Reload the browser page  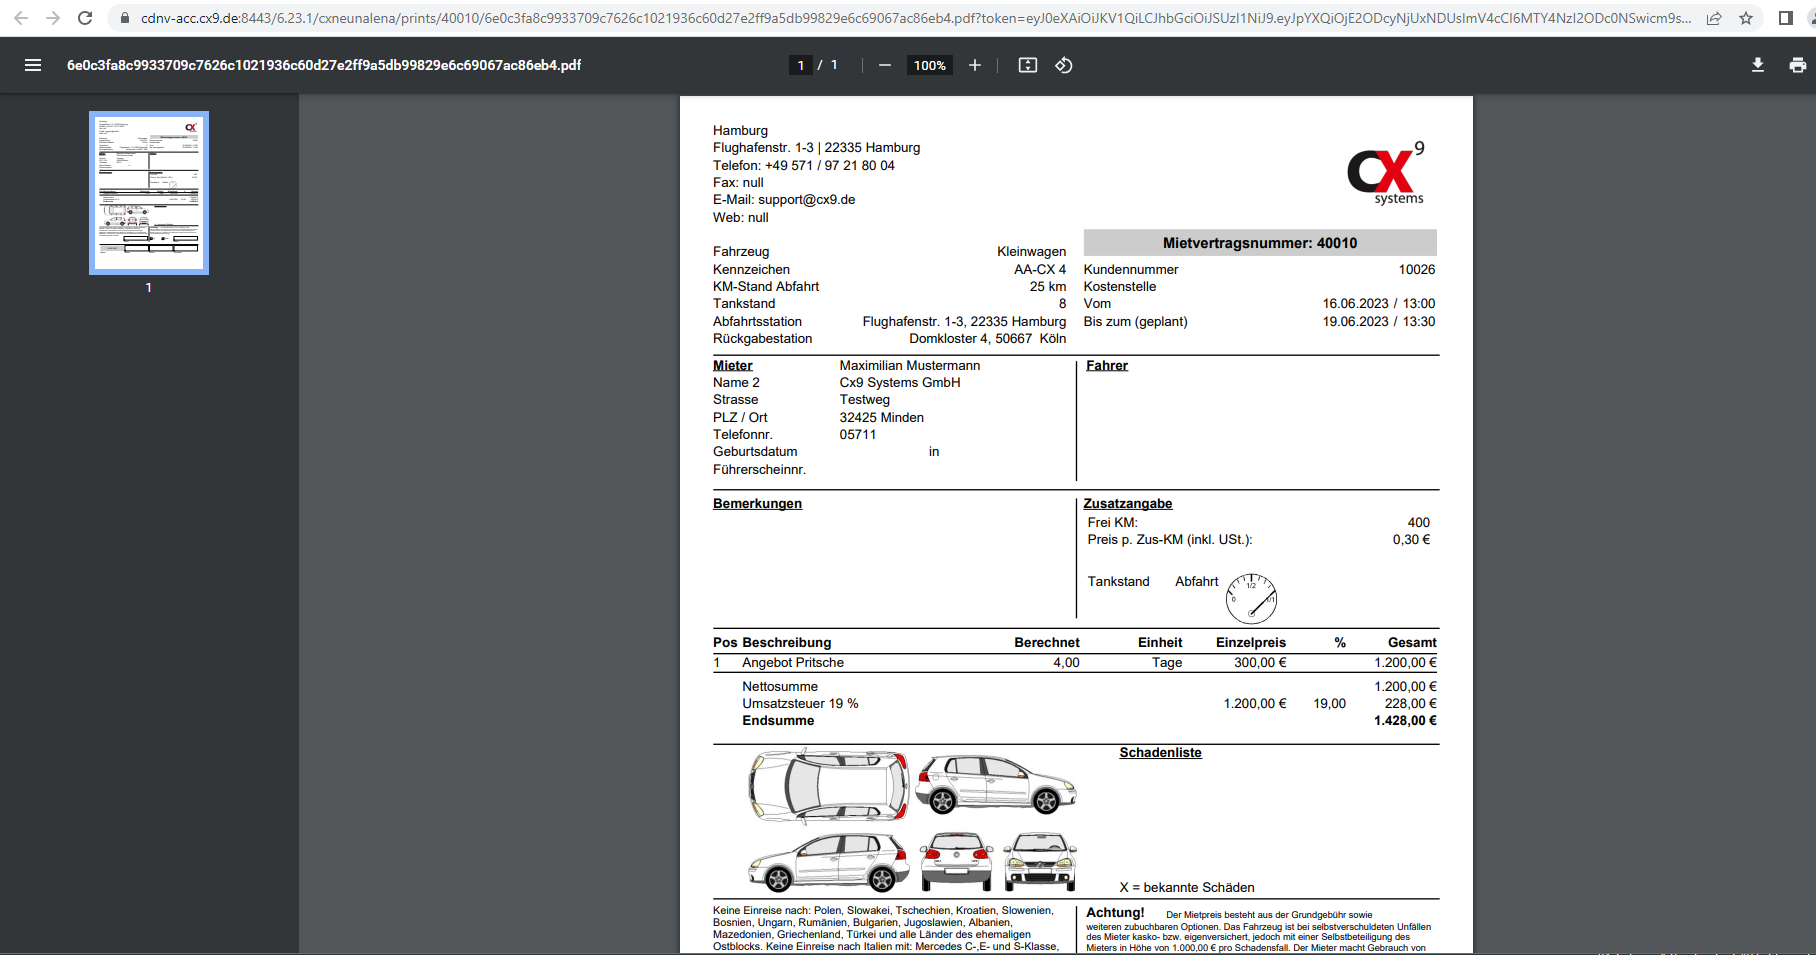point(85,18)
